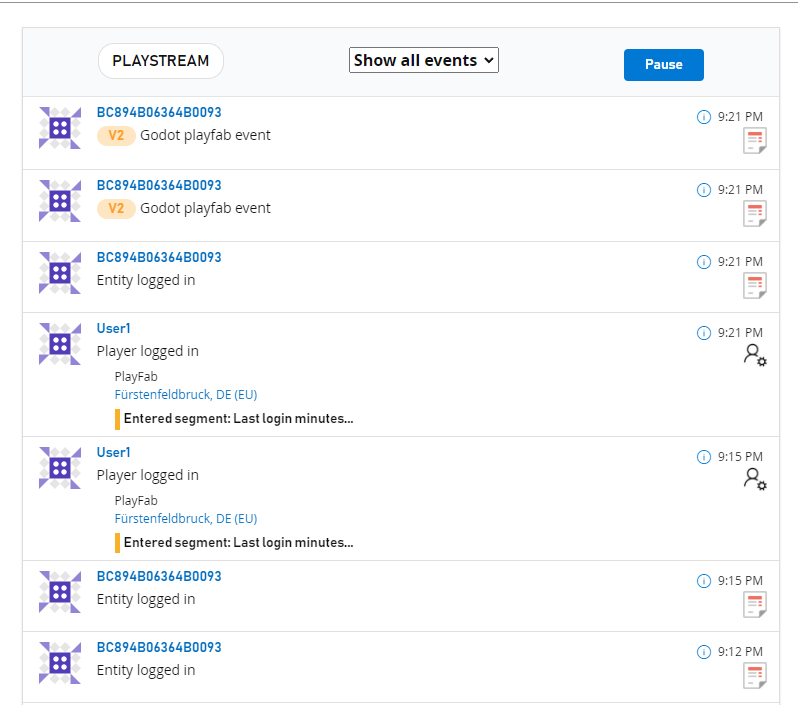
Task: Click avatar of second Godot playfab event
Action: pos(60,201)
